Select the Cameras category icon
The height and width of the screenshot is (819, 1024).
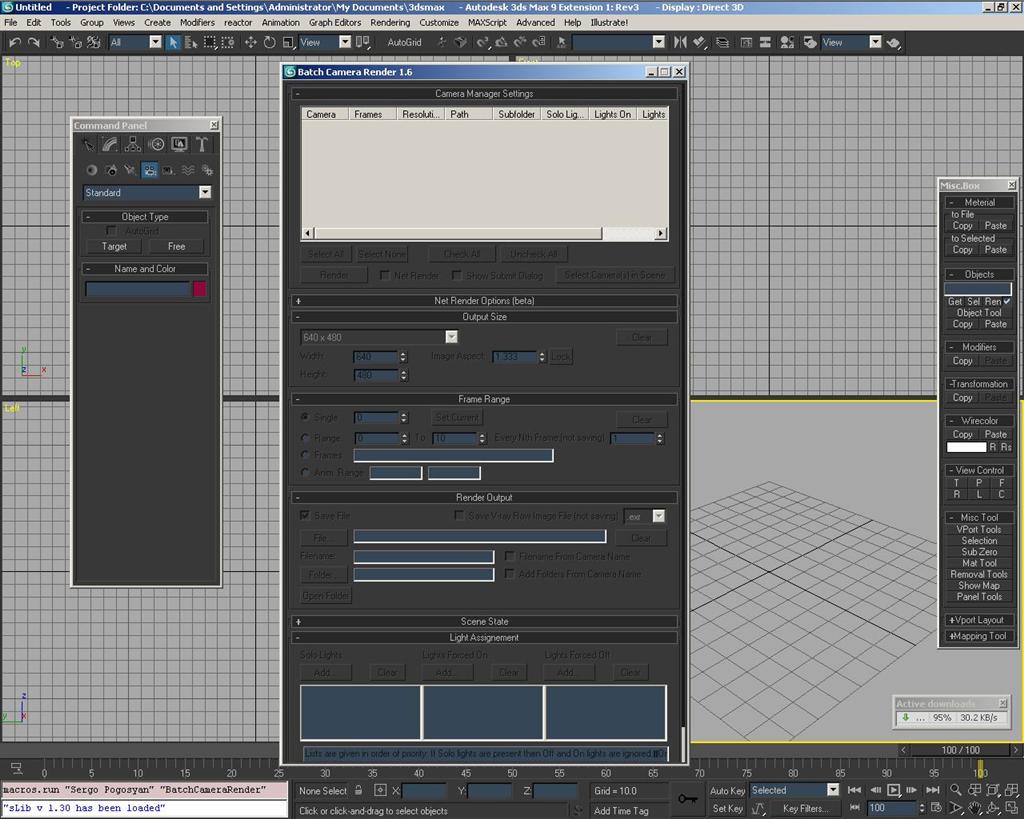tap(150, 170)
